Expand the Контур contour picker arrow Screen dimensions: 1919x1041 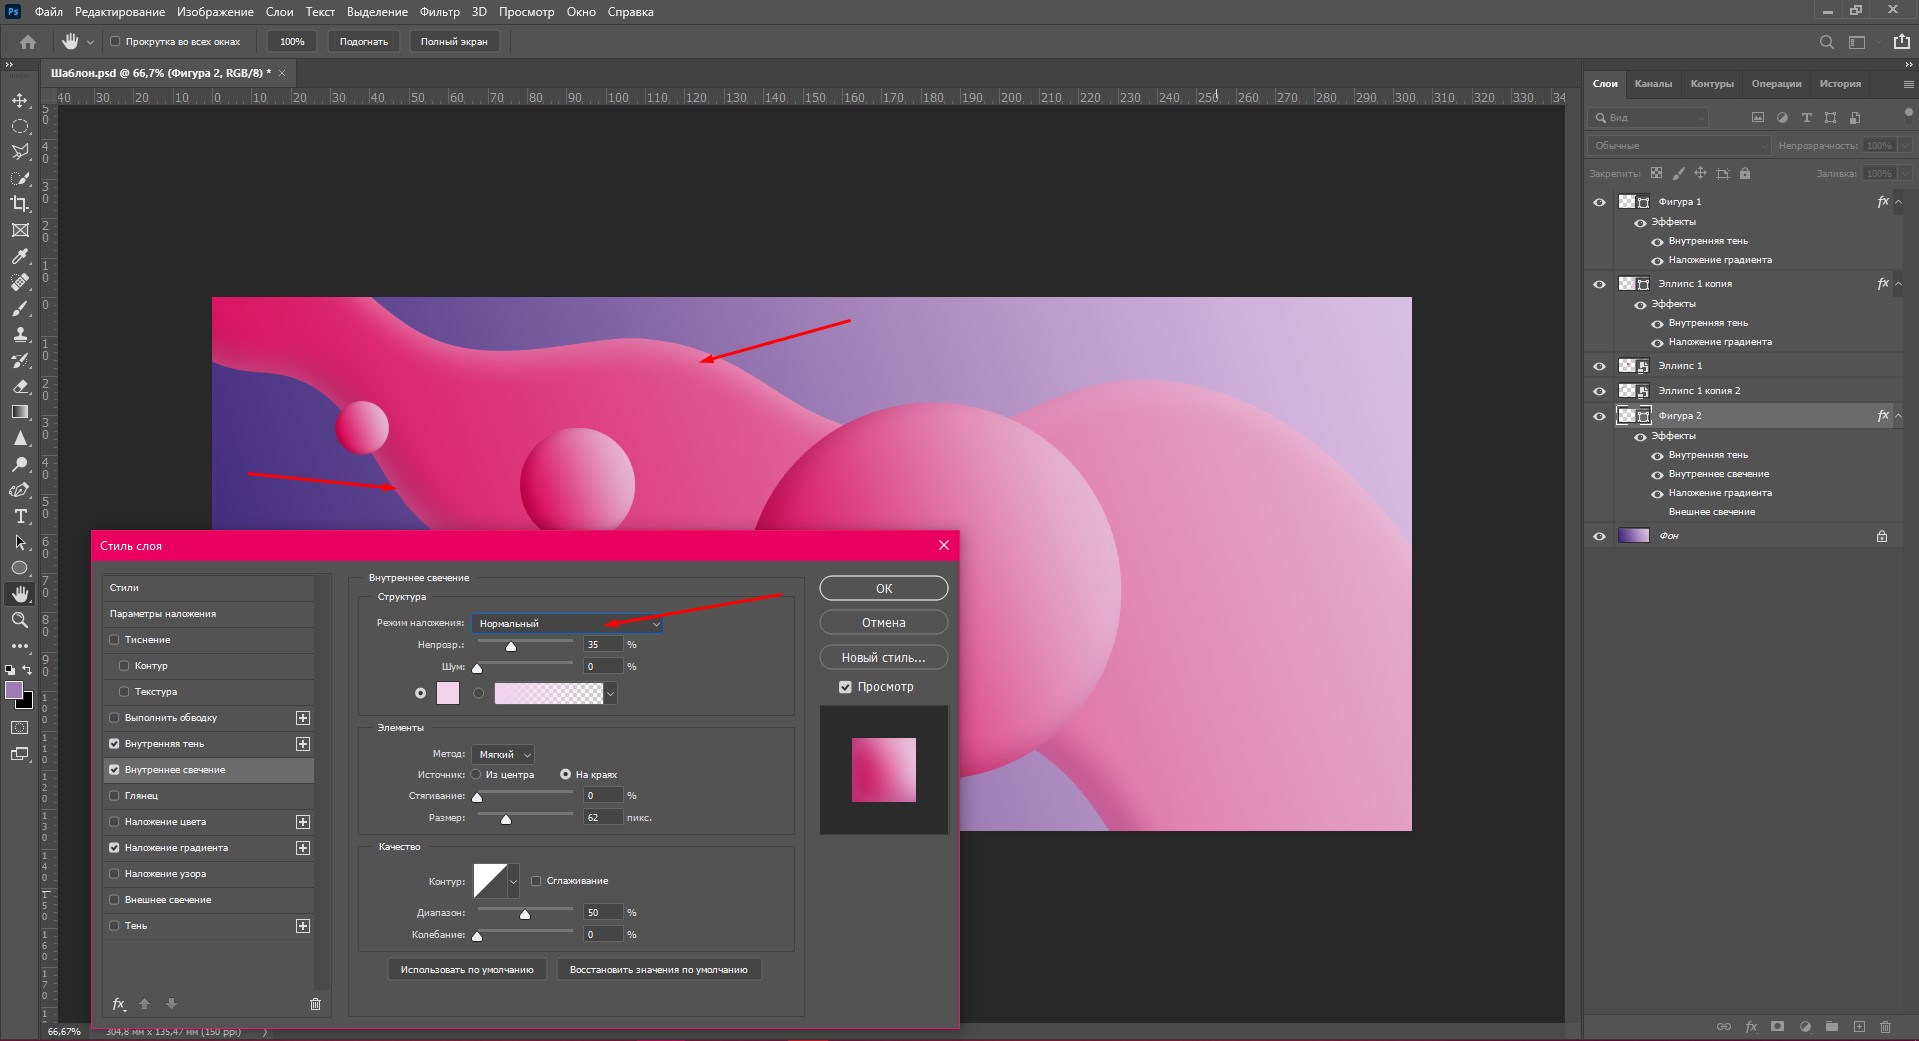tap(514, 882)
